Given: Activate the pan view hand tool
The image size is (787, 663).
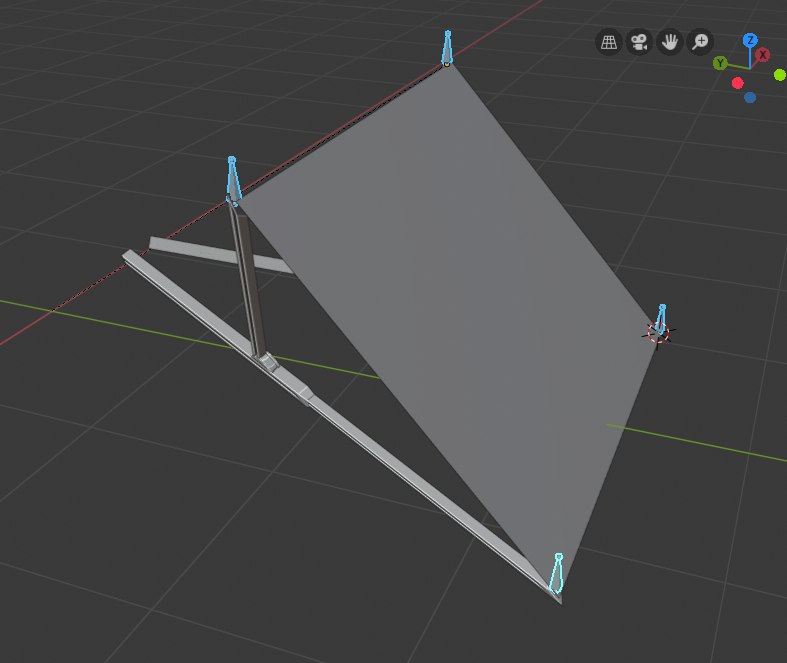Looking at the screenshot, I should 670,42.
